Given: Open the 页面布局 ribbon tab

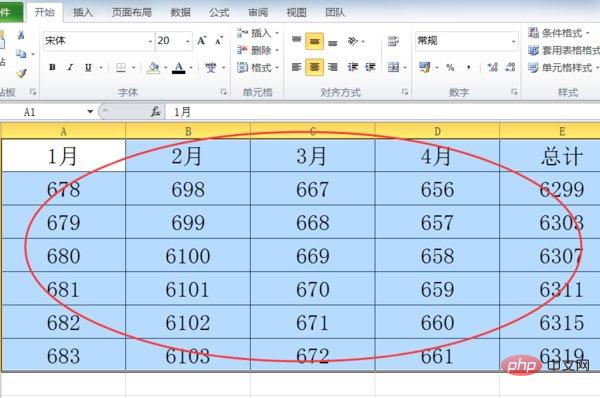Looking at the screenshot, I should (x=132, y=12).
